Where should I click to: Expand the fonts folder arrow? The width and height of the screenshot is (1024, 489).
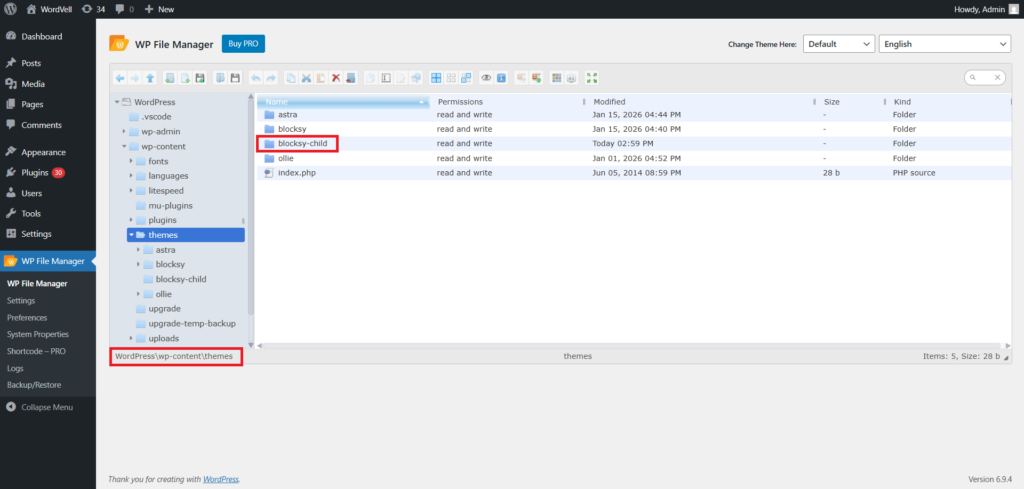point(131,161)
